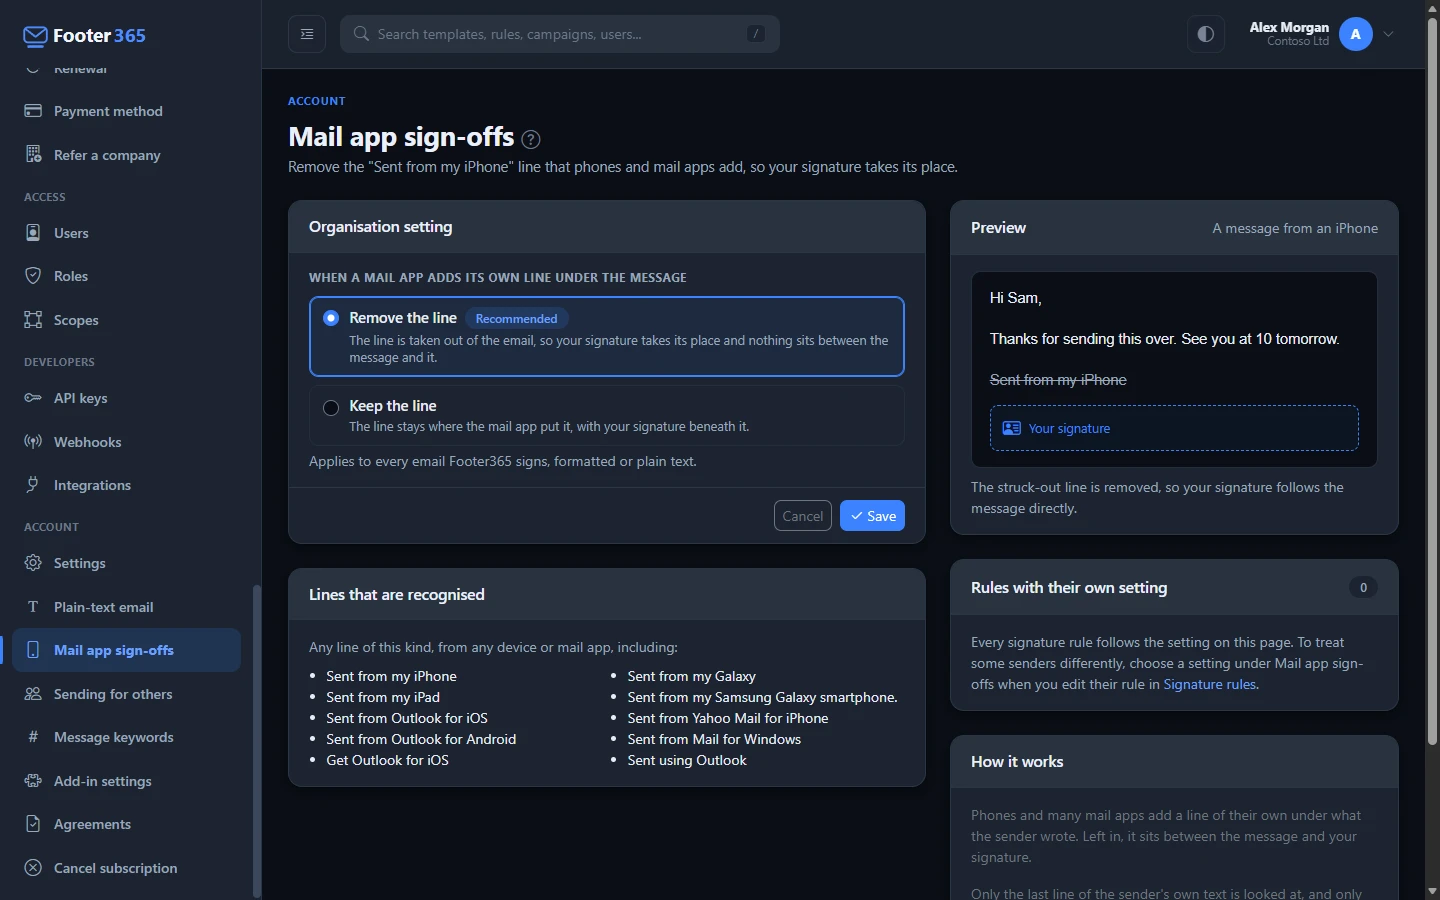Viewport: 1440px width, 900px height.
Task: Toggle dark/light theme with the half-circle icon
Action: 1206,34
